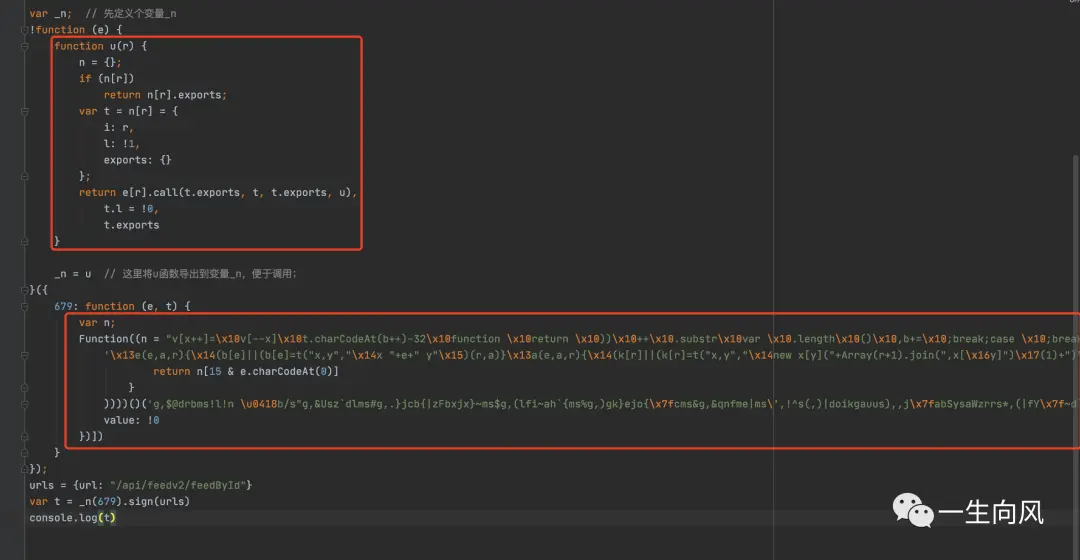Screen dimensions: 1080x560
Task: Click the 'if (n[r])' condition line
Action: pyautogui.click(x=106, y=79)
